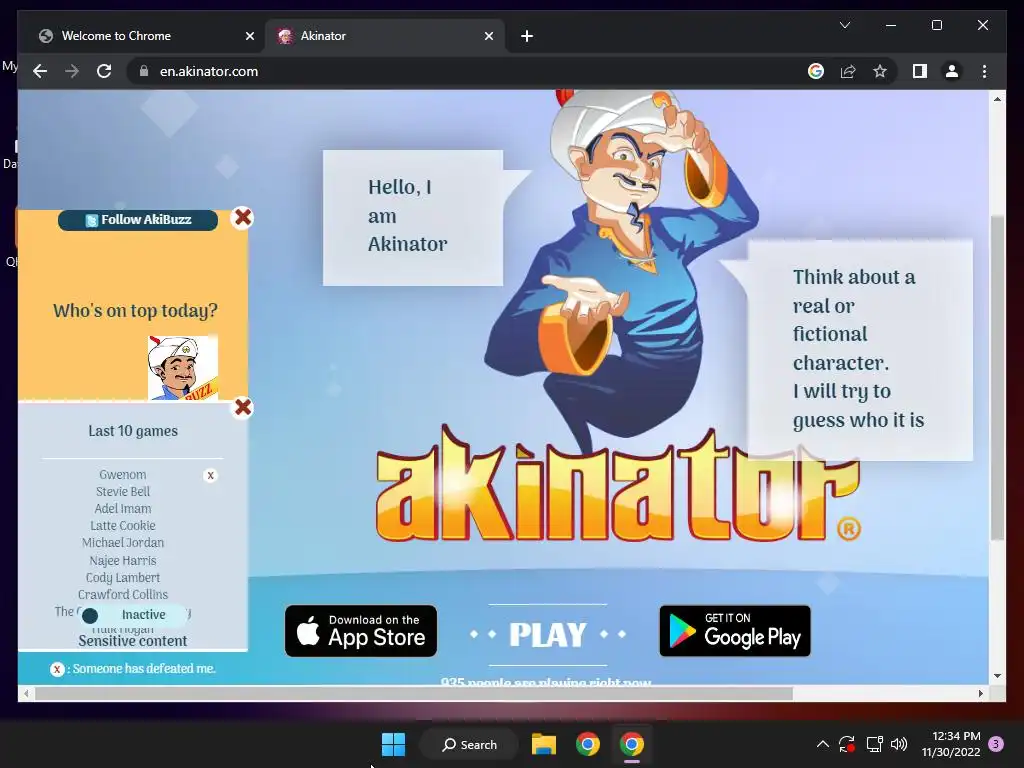The height and width of the screenshot is (768, 1024).
Task: Select Najee Harris in last games
Action: [123, 560]
